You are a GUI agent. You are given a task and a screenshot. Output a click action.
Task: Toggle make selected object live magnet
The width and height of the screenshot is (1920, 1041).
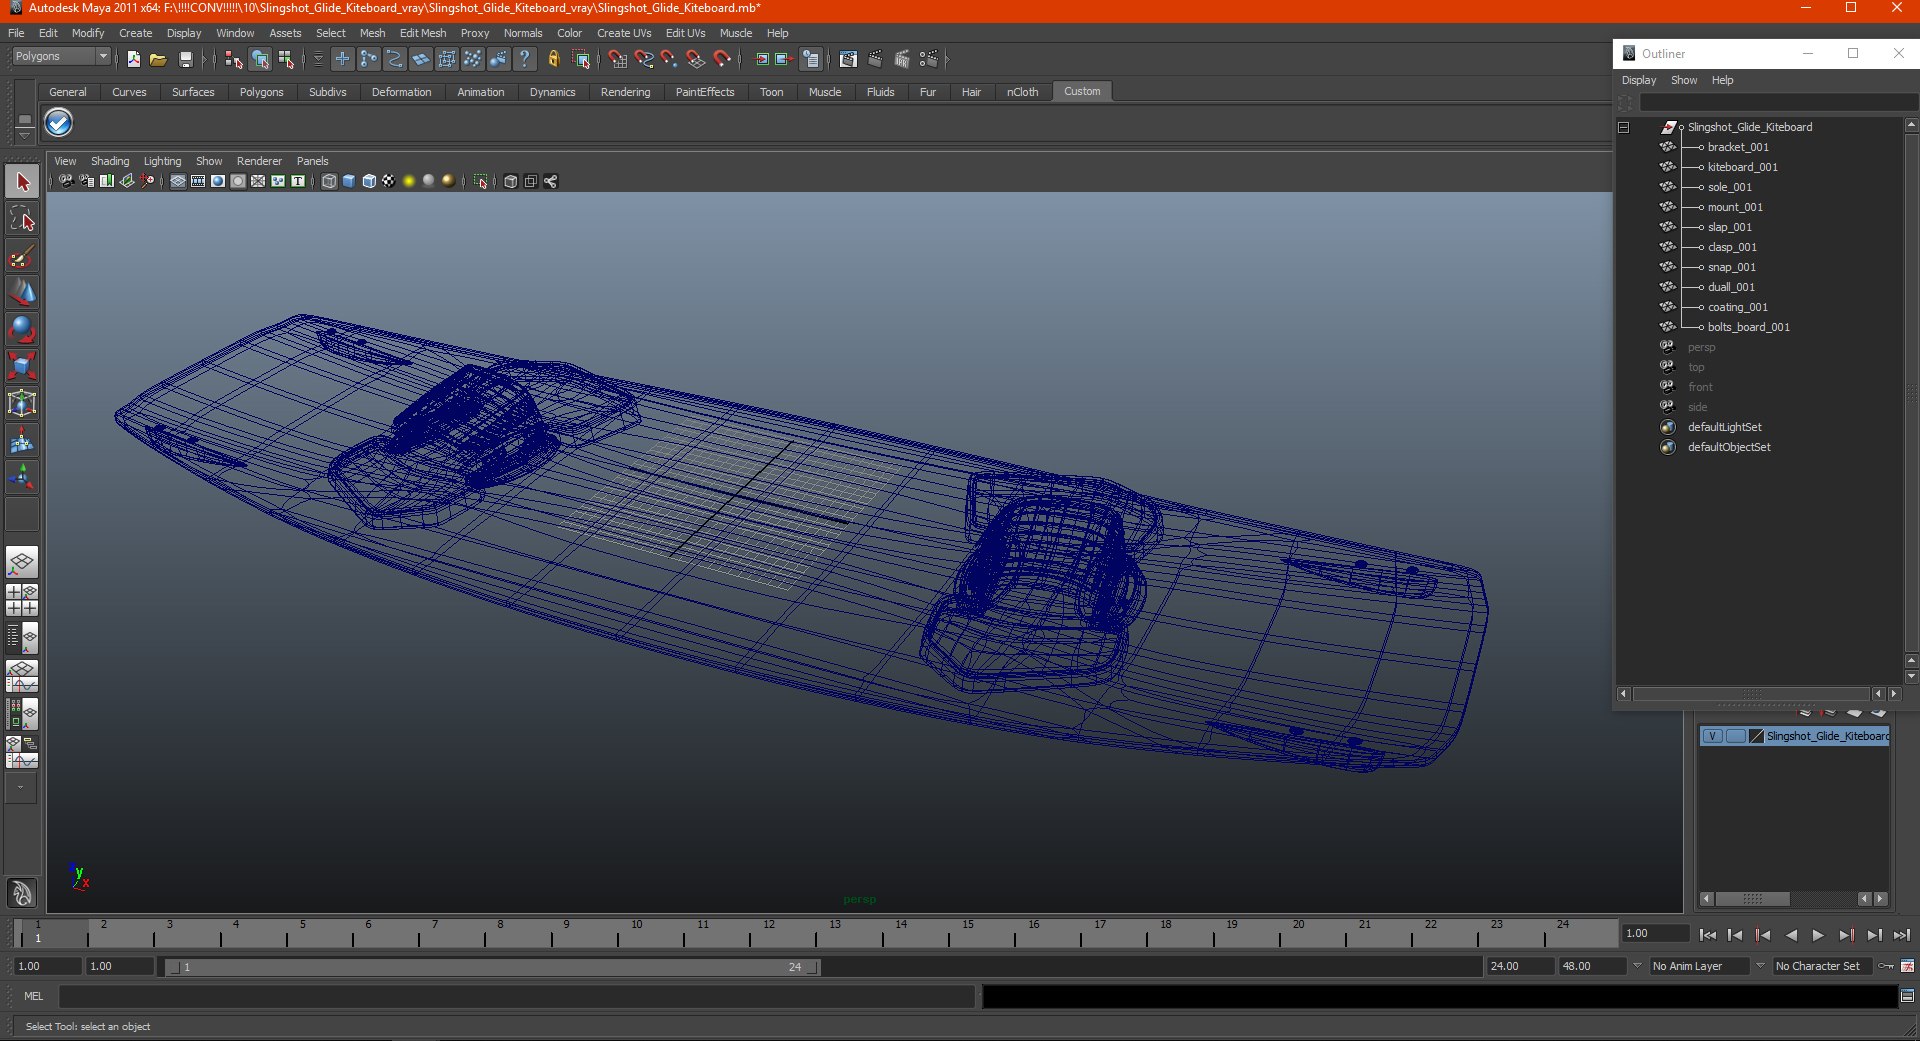tap(721, 60)
